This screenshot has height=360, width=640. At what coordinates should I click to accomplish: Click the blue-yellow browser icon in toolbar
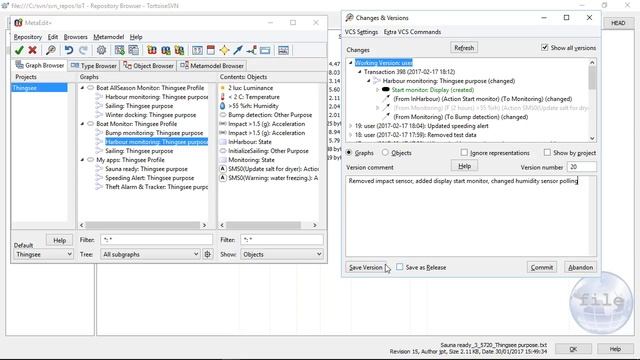click(x=165, y=50)
